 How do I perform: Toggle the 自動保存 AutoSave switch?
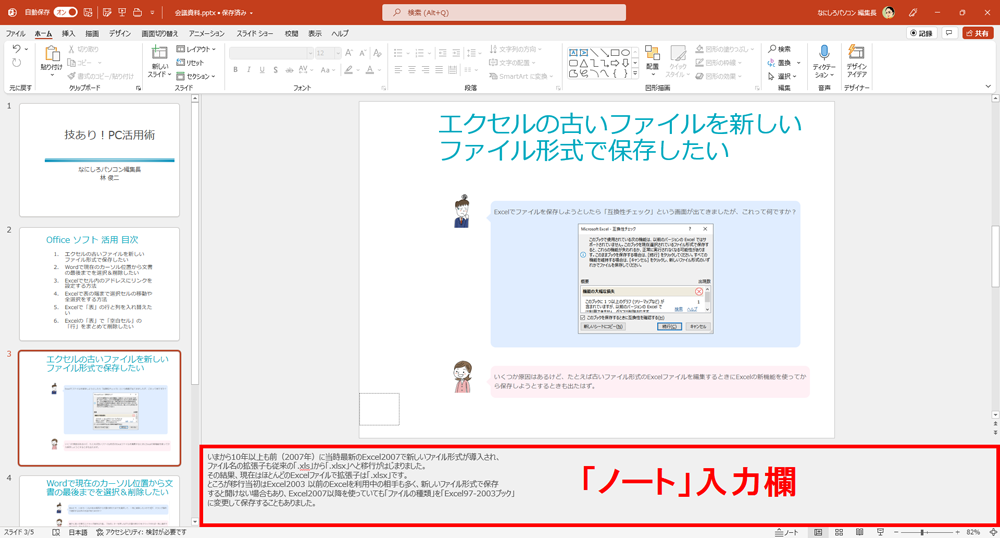point(66,12)
